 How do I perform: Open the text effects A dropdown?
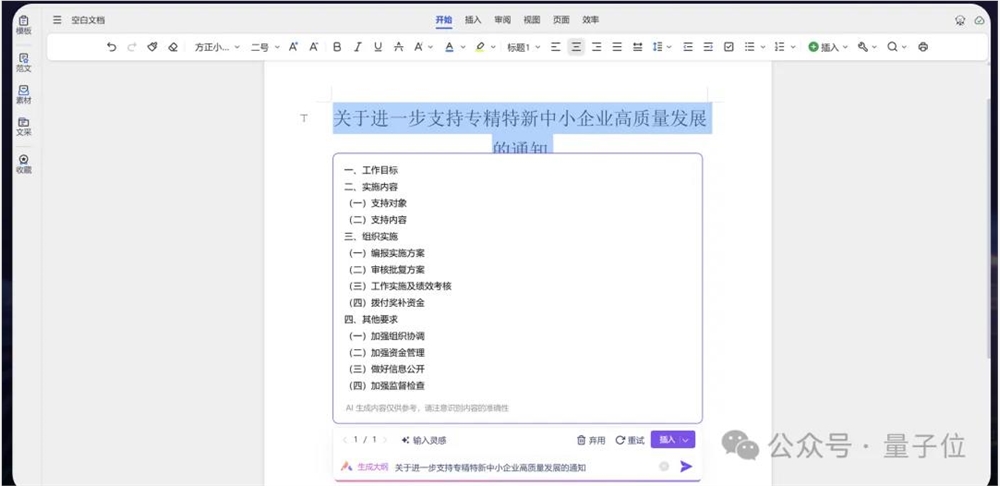point(423,47)
